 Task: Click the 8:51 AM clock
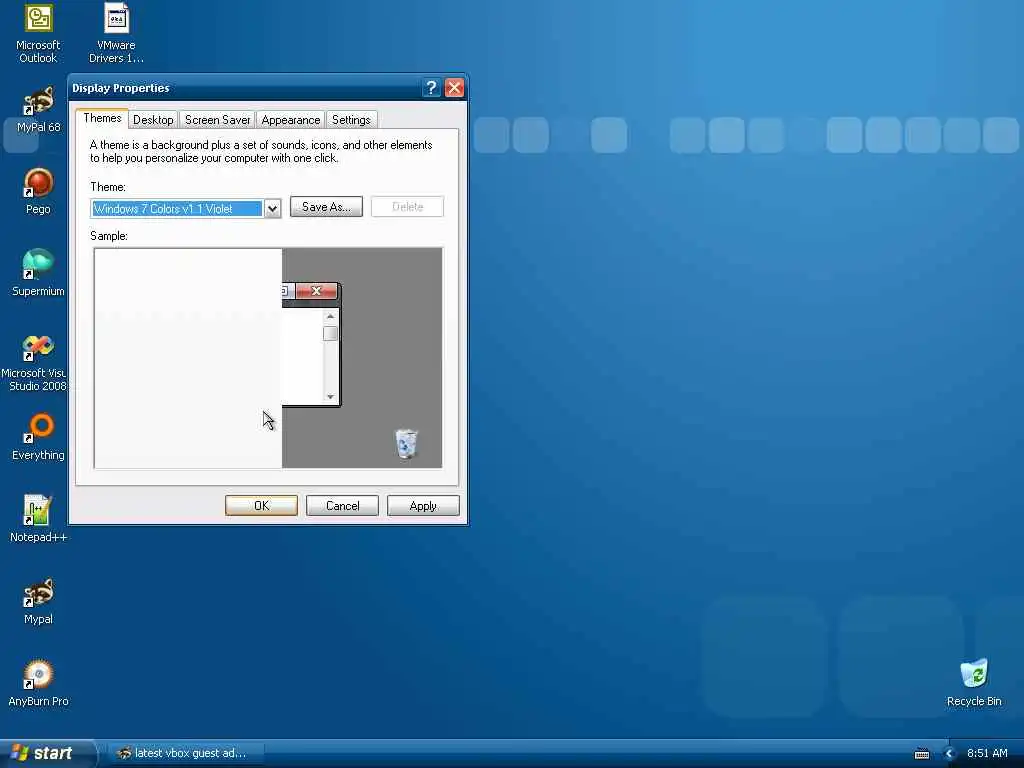pos(987,754)
